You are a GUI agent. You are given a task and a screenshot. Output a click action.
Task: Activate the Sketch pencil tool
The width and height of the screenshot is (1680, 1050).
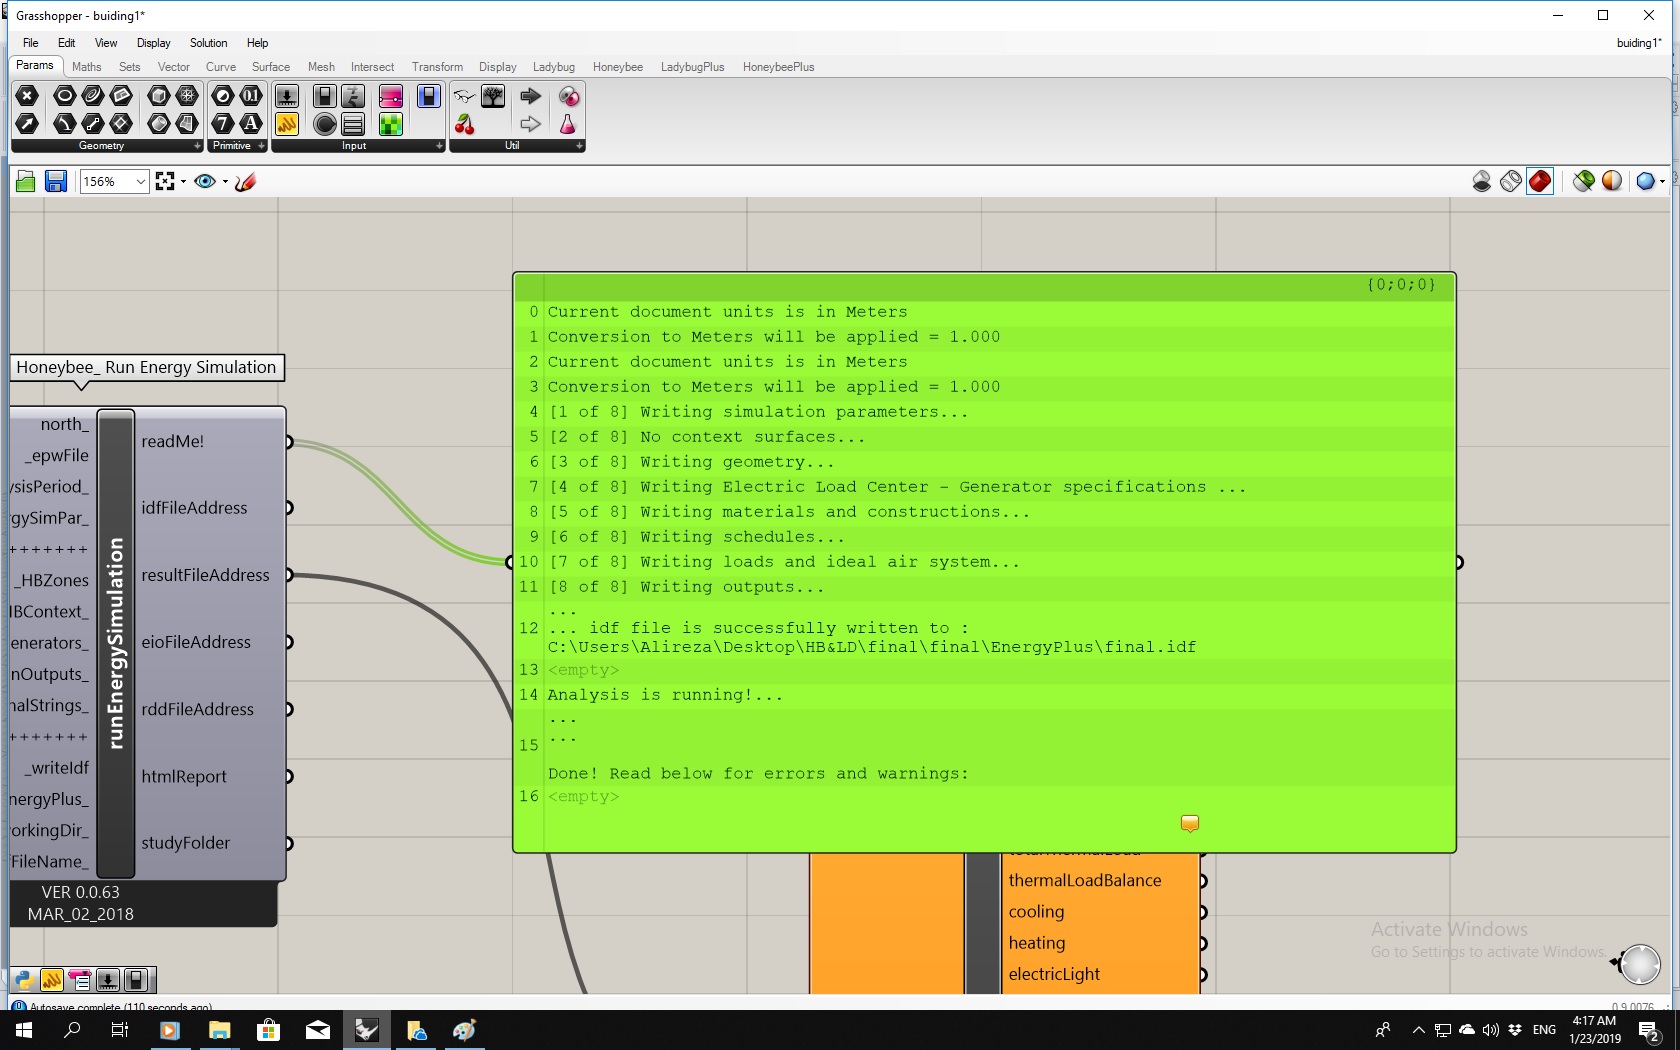coord(246,181)
